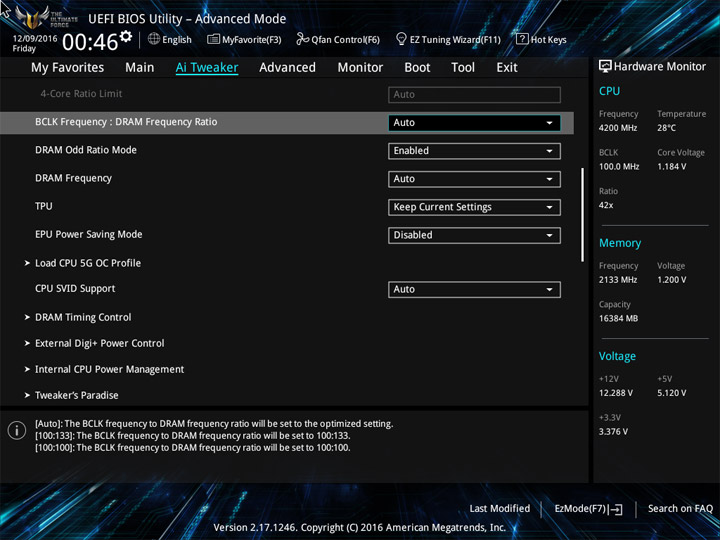Click the EZ Tuning Wizard lightbulb icon
Screen dimensions: 720x540
pos(401,39)
